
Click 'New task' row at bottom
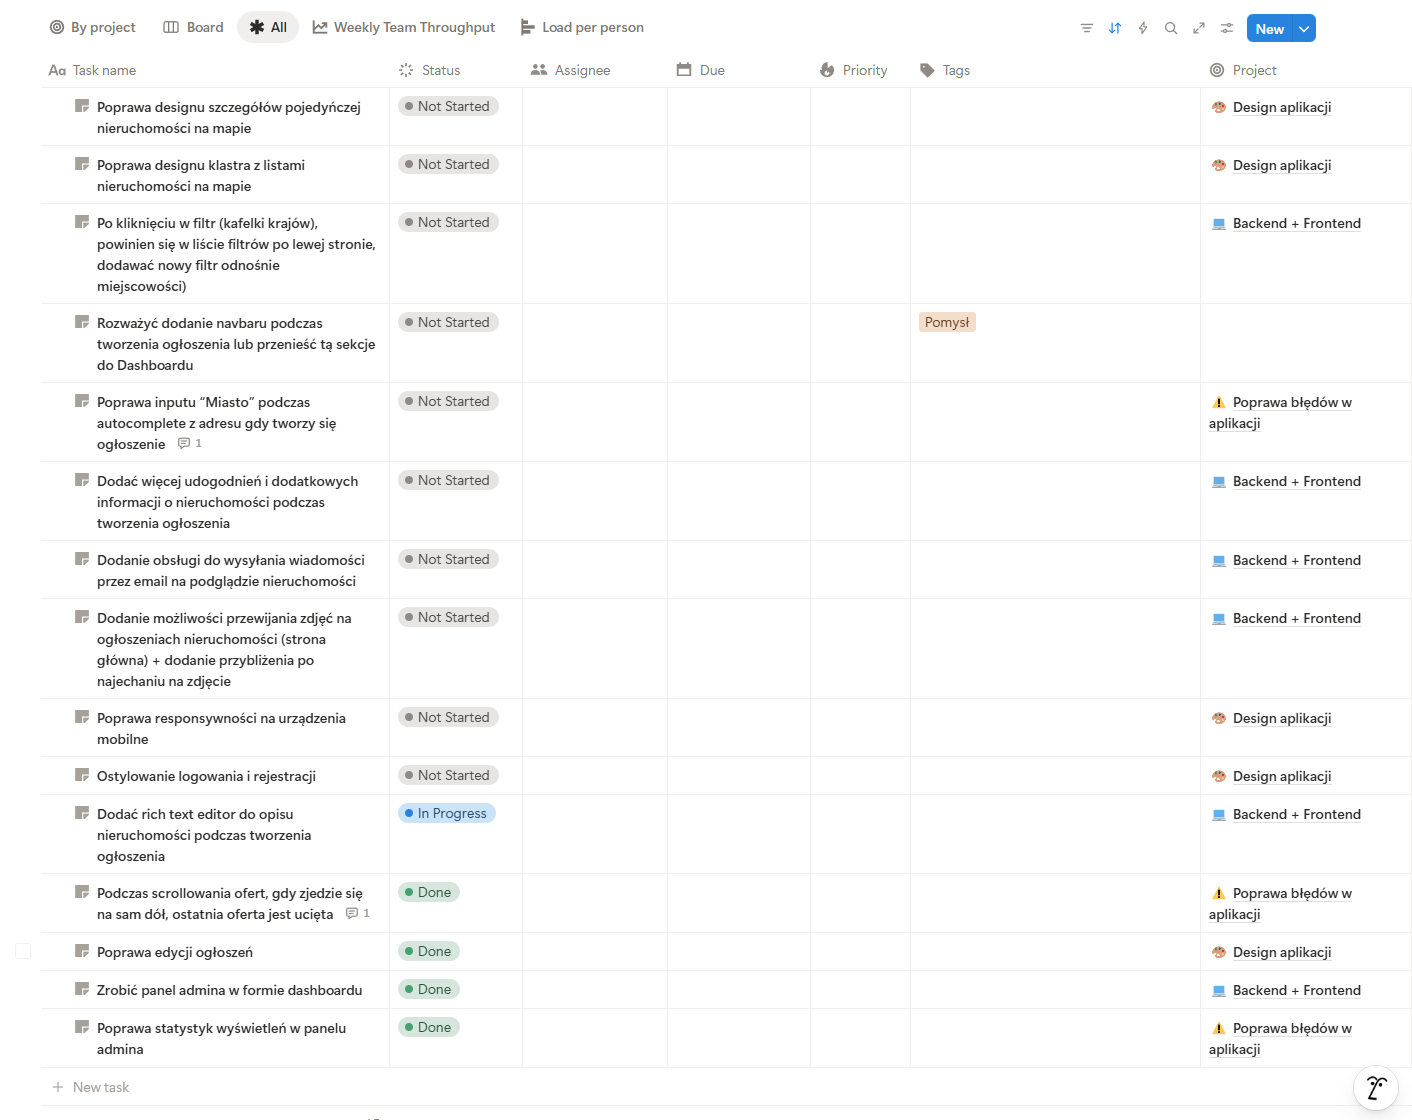click(x=100, y=1087)
